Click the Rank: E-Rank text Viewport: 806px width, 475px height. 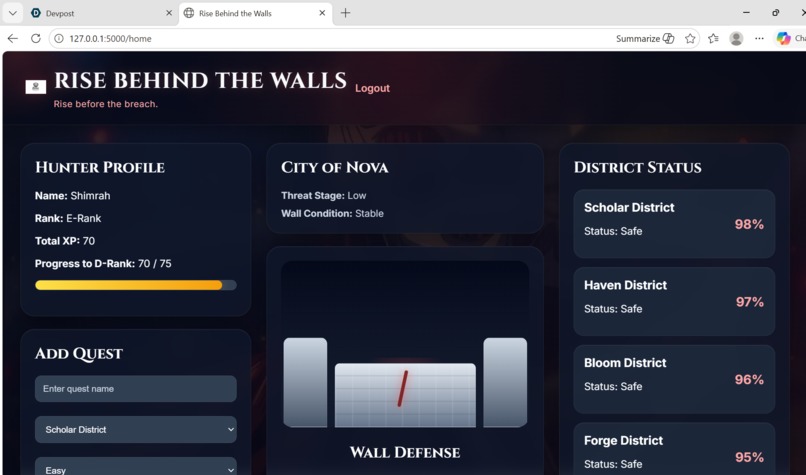[68, 218]
